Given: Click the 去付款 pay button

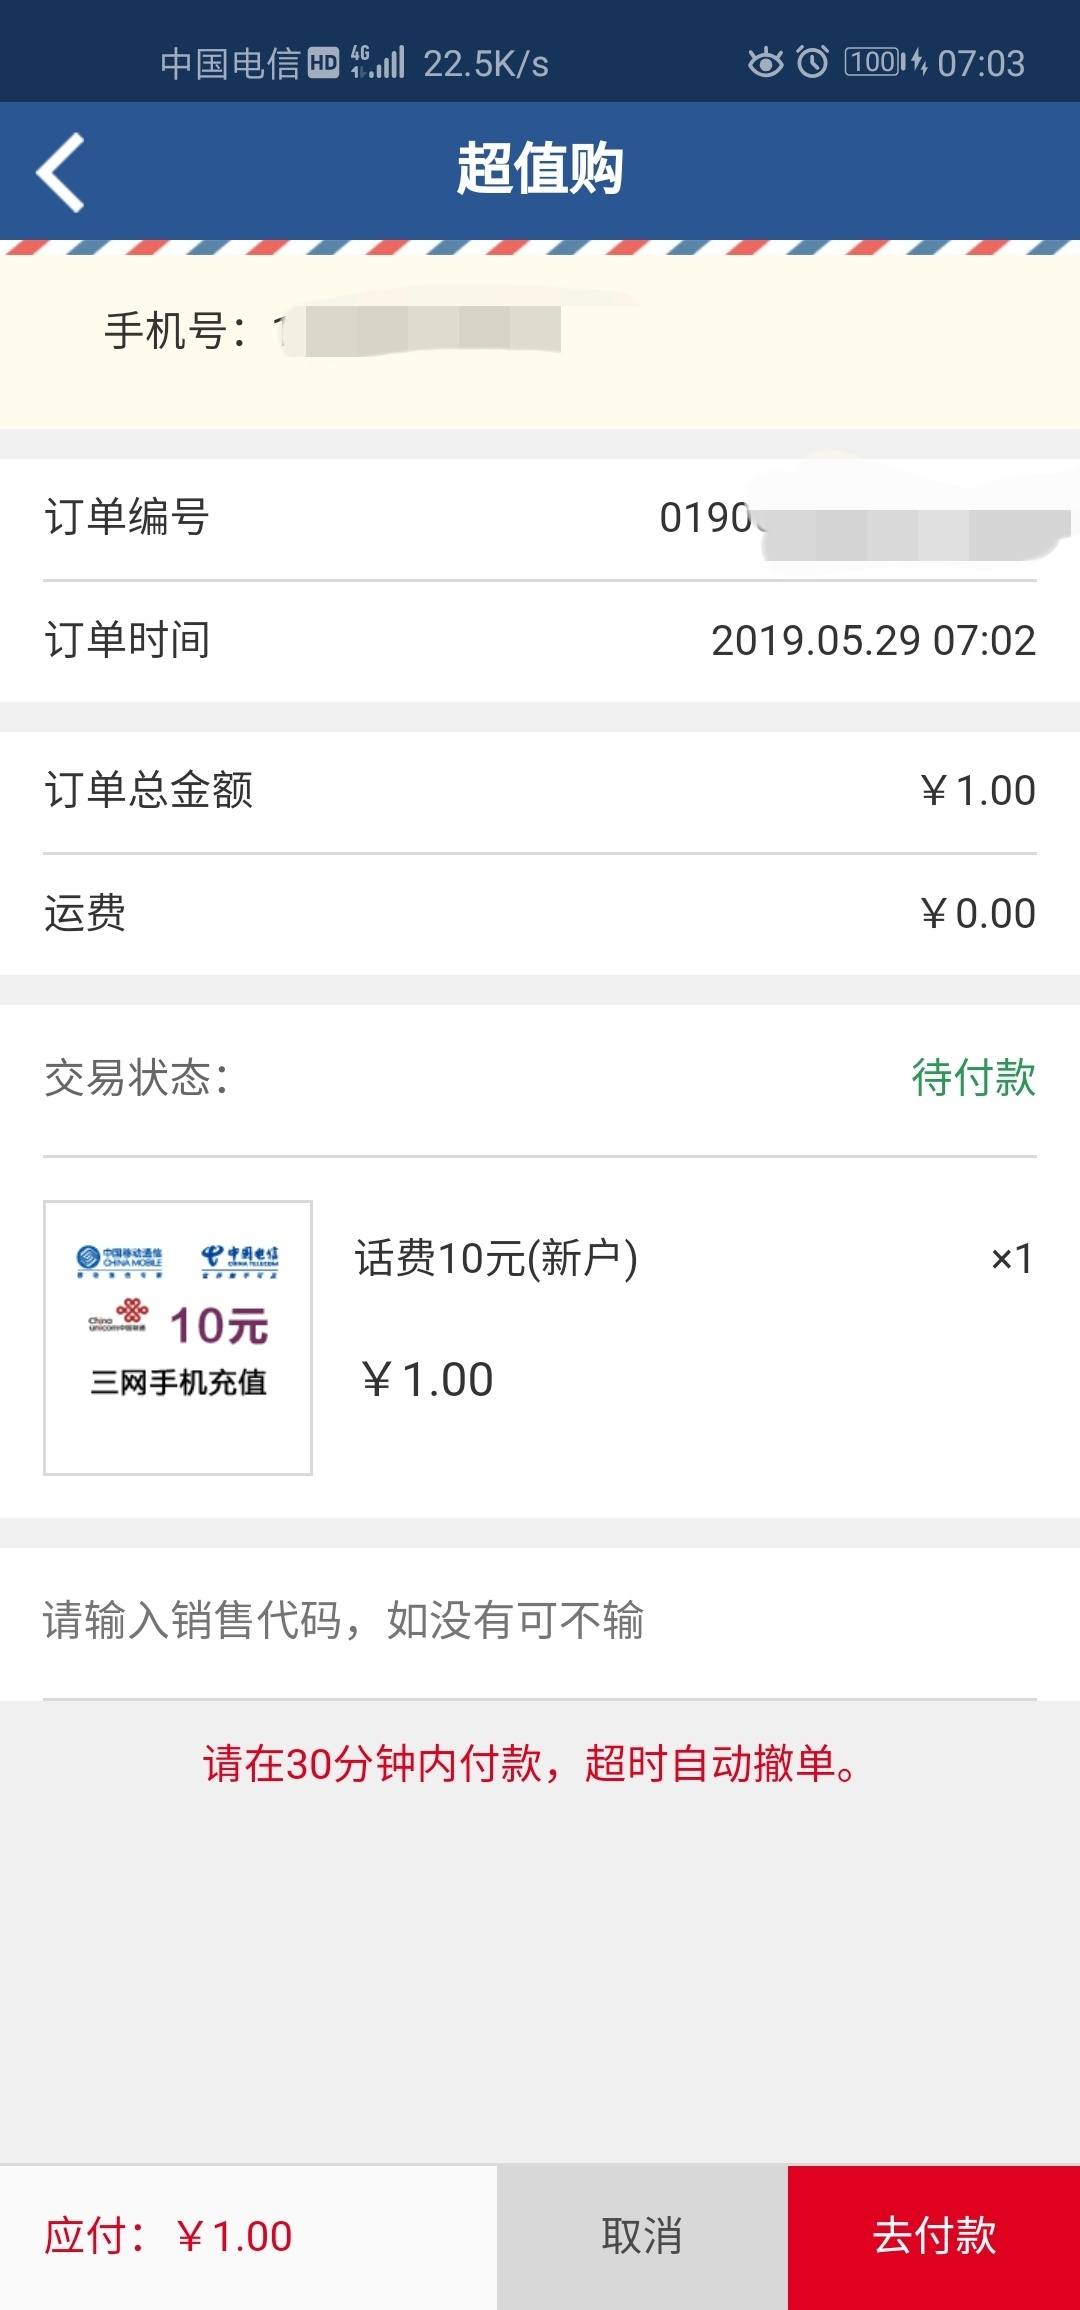Looking at the screenshot, I should coord(934,2237).
